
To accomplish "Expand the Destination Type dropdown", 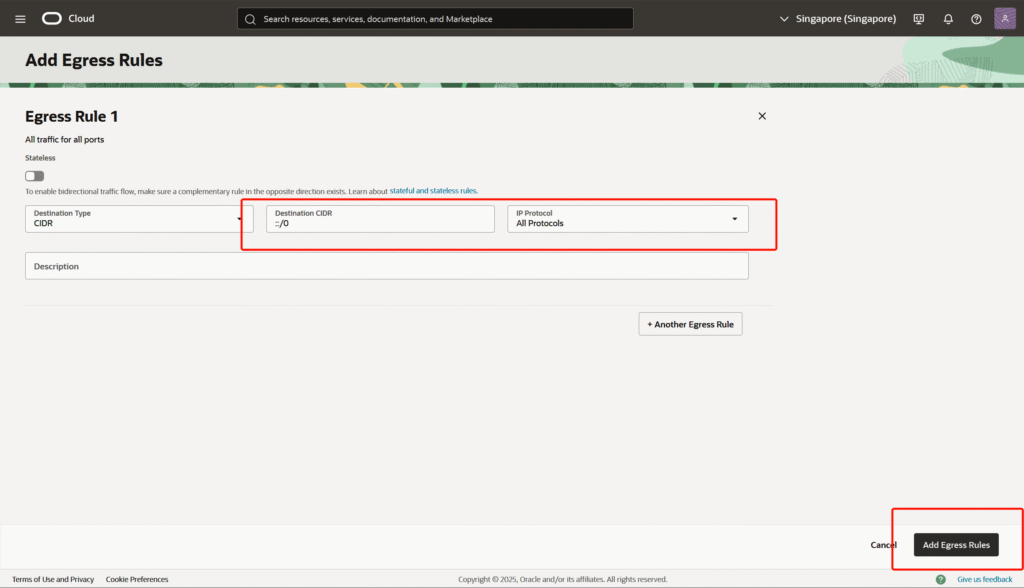I will (x=139, y=219).
